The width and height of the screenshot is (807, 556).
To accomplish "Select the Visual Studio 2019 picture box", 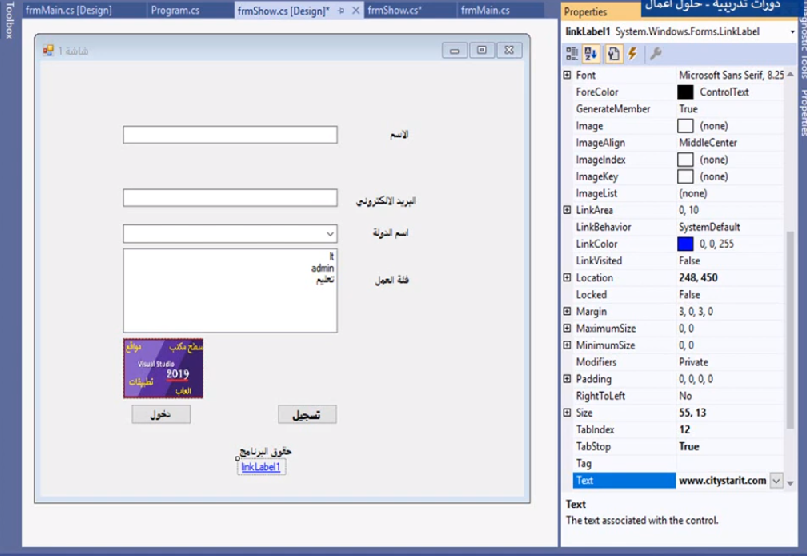I will coord(163,367).
